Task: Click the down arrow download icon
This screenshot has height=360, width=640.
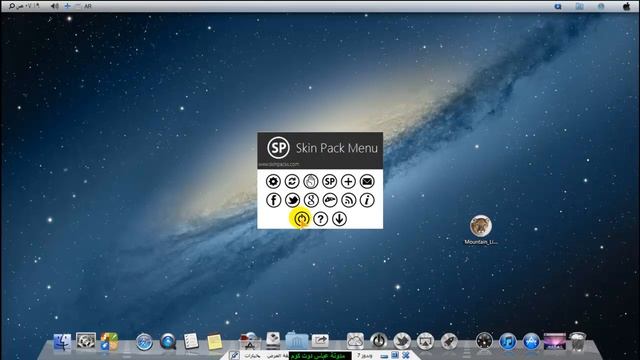Action: point(339,219)
